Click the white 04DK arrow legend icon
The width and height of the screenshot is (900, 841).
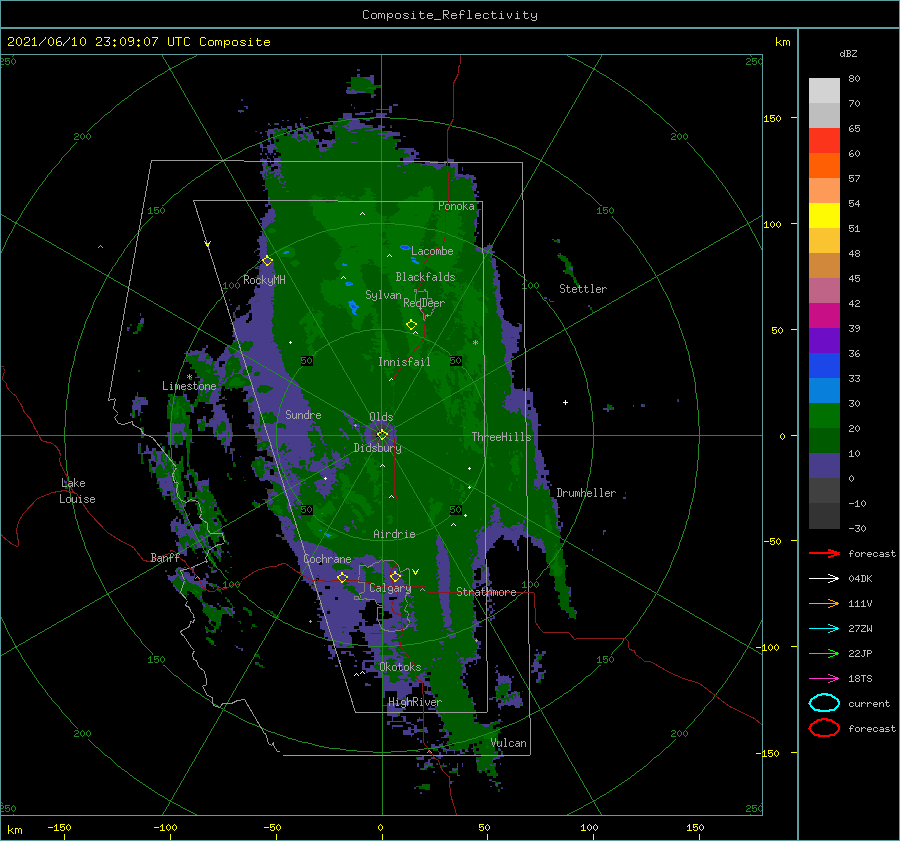(x=824, y=578)
